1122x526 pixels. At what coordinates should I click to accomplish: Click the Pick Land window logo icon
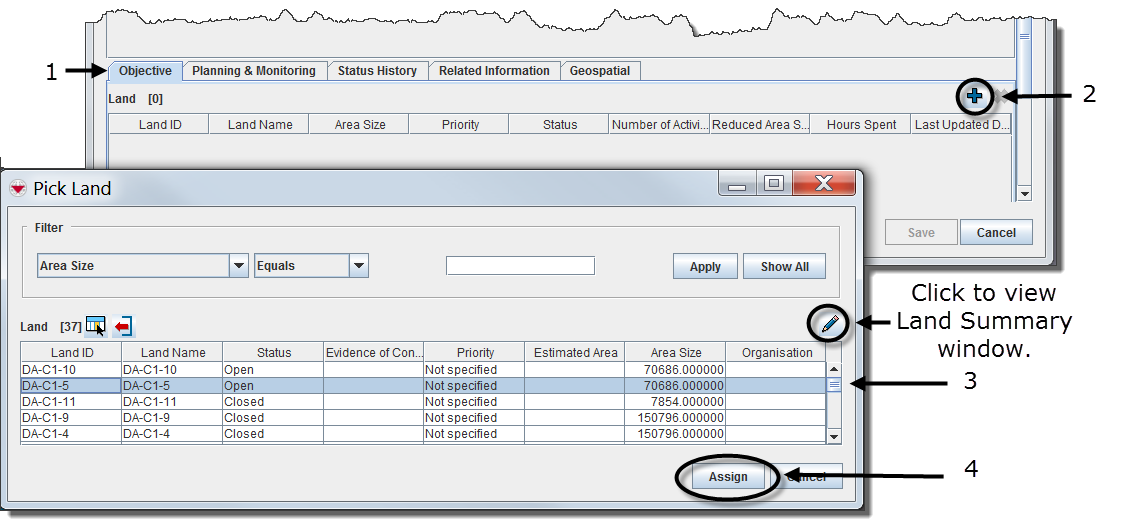[18, 188]
